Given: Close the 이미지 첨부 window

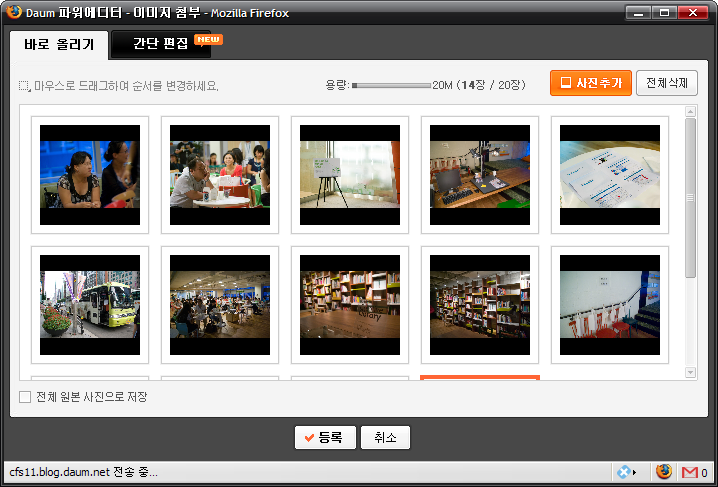Looking at the screenshot, I should (x=693, y=12).
